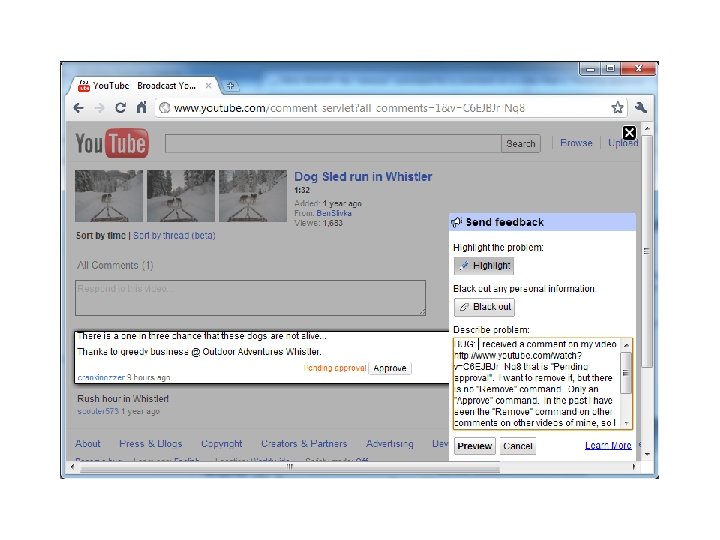
Task: Open the About footer link
Action: [x=88, y=444]
